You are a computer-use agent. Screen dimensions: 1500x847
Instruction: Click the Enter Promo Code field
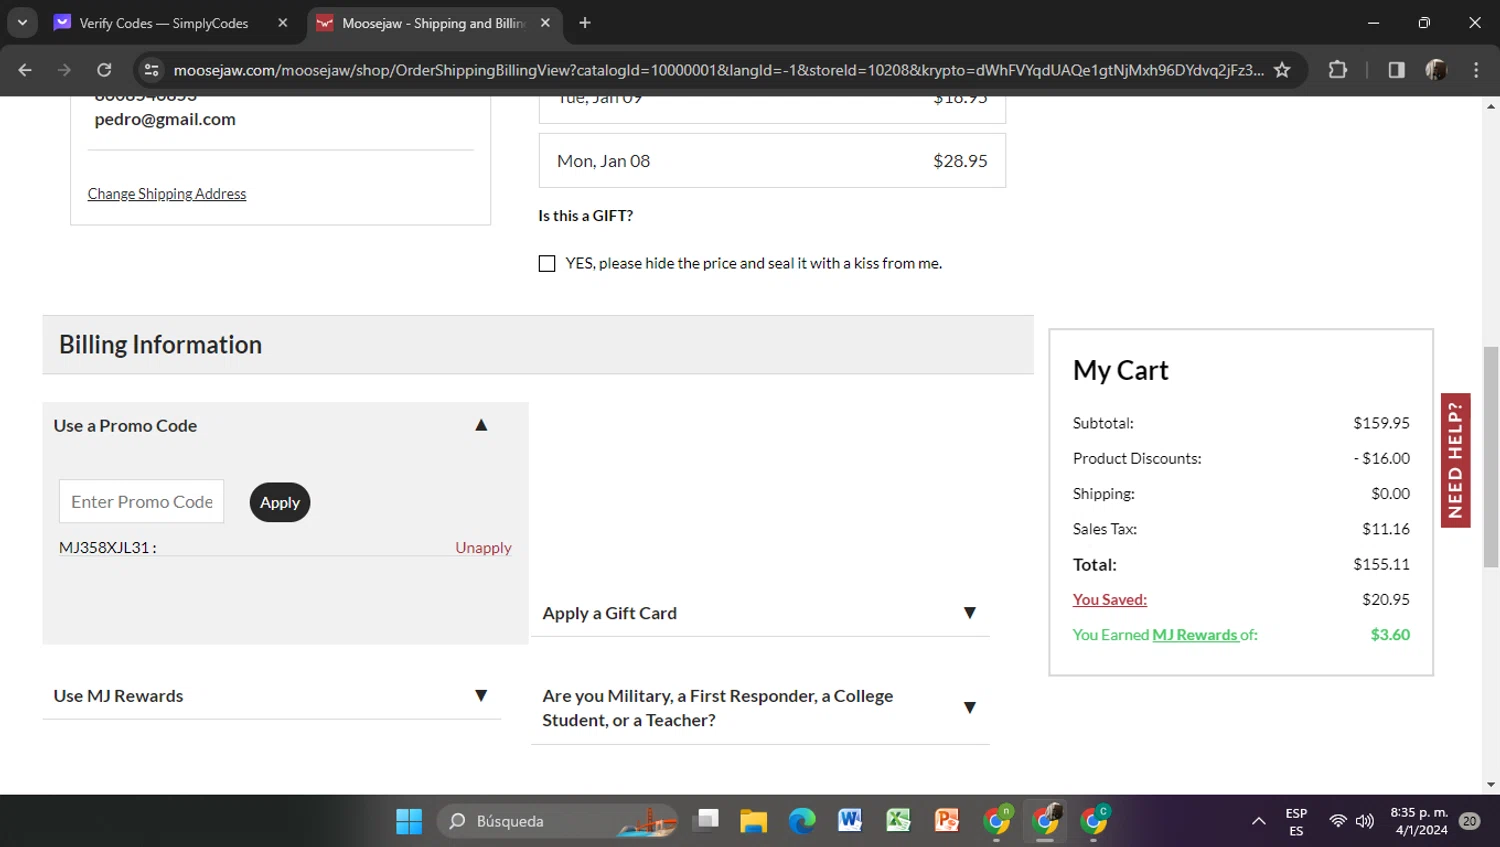click(x=141, y=502)
